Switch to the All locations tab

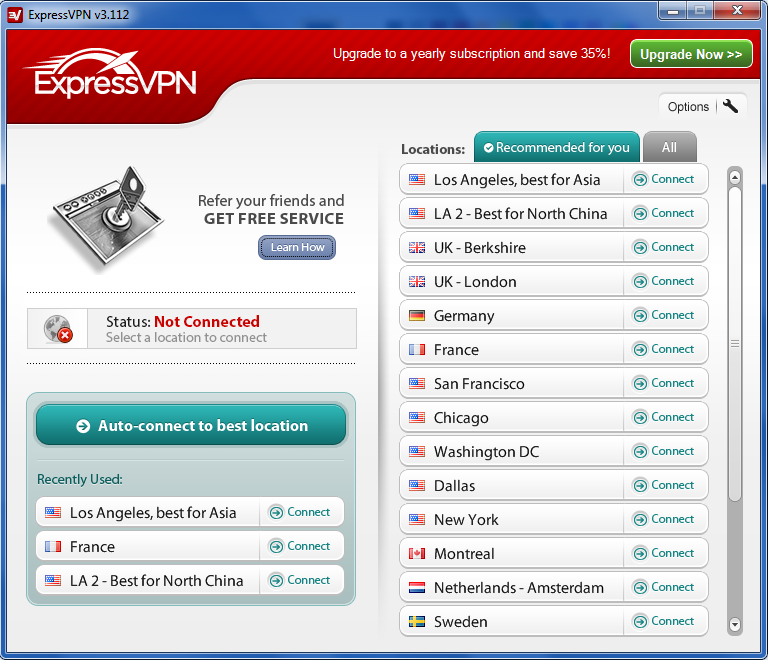point(669,147)
